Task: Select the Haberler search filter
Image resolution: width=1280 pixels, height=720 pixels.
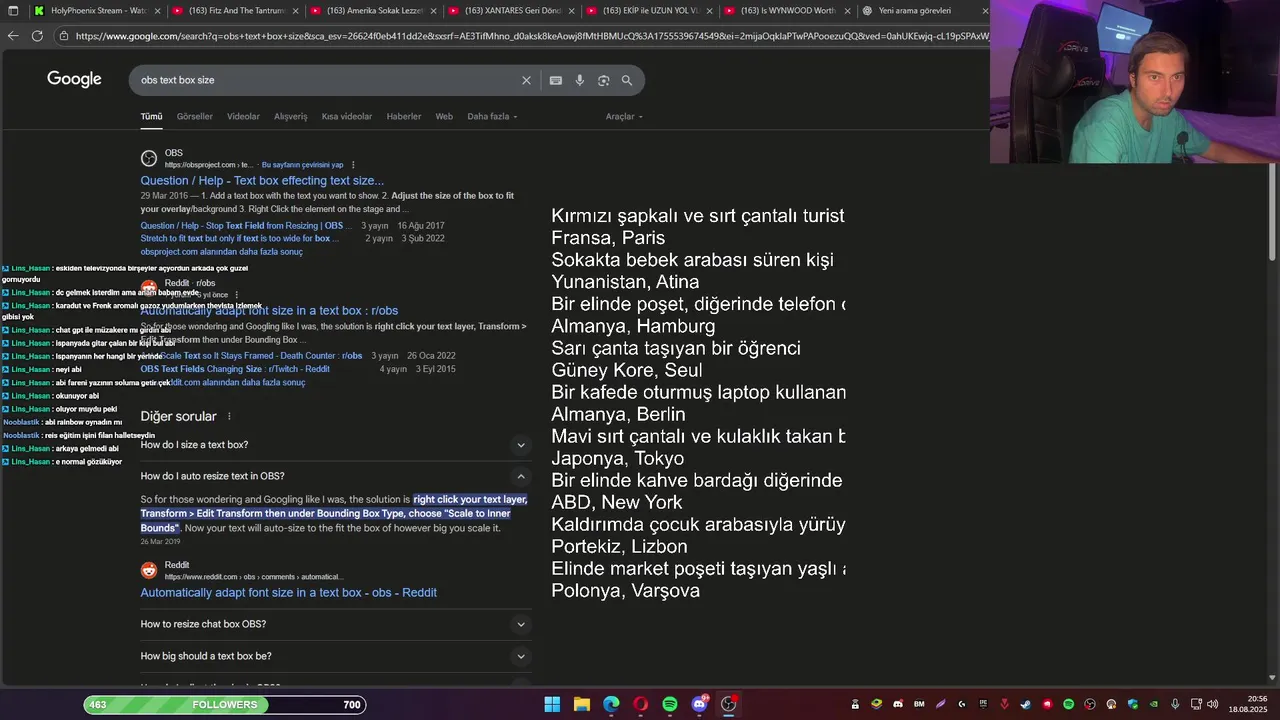Action: [404, 116]
